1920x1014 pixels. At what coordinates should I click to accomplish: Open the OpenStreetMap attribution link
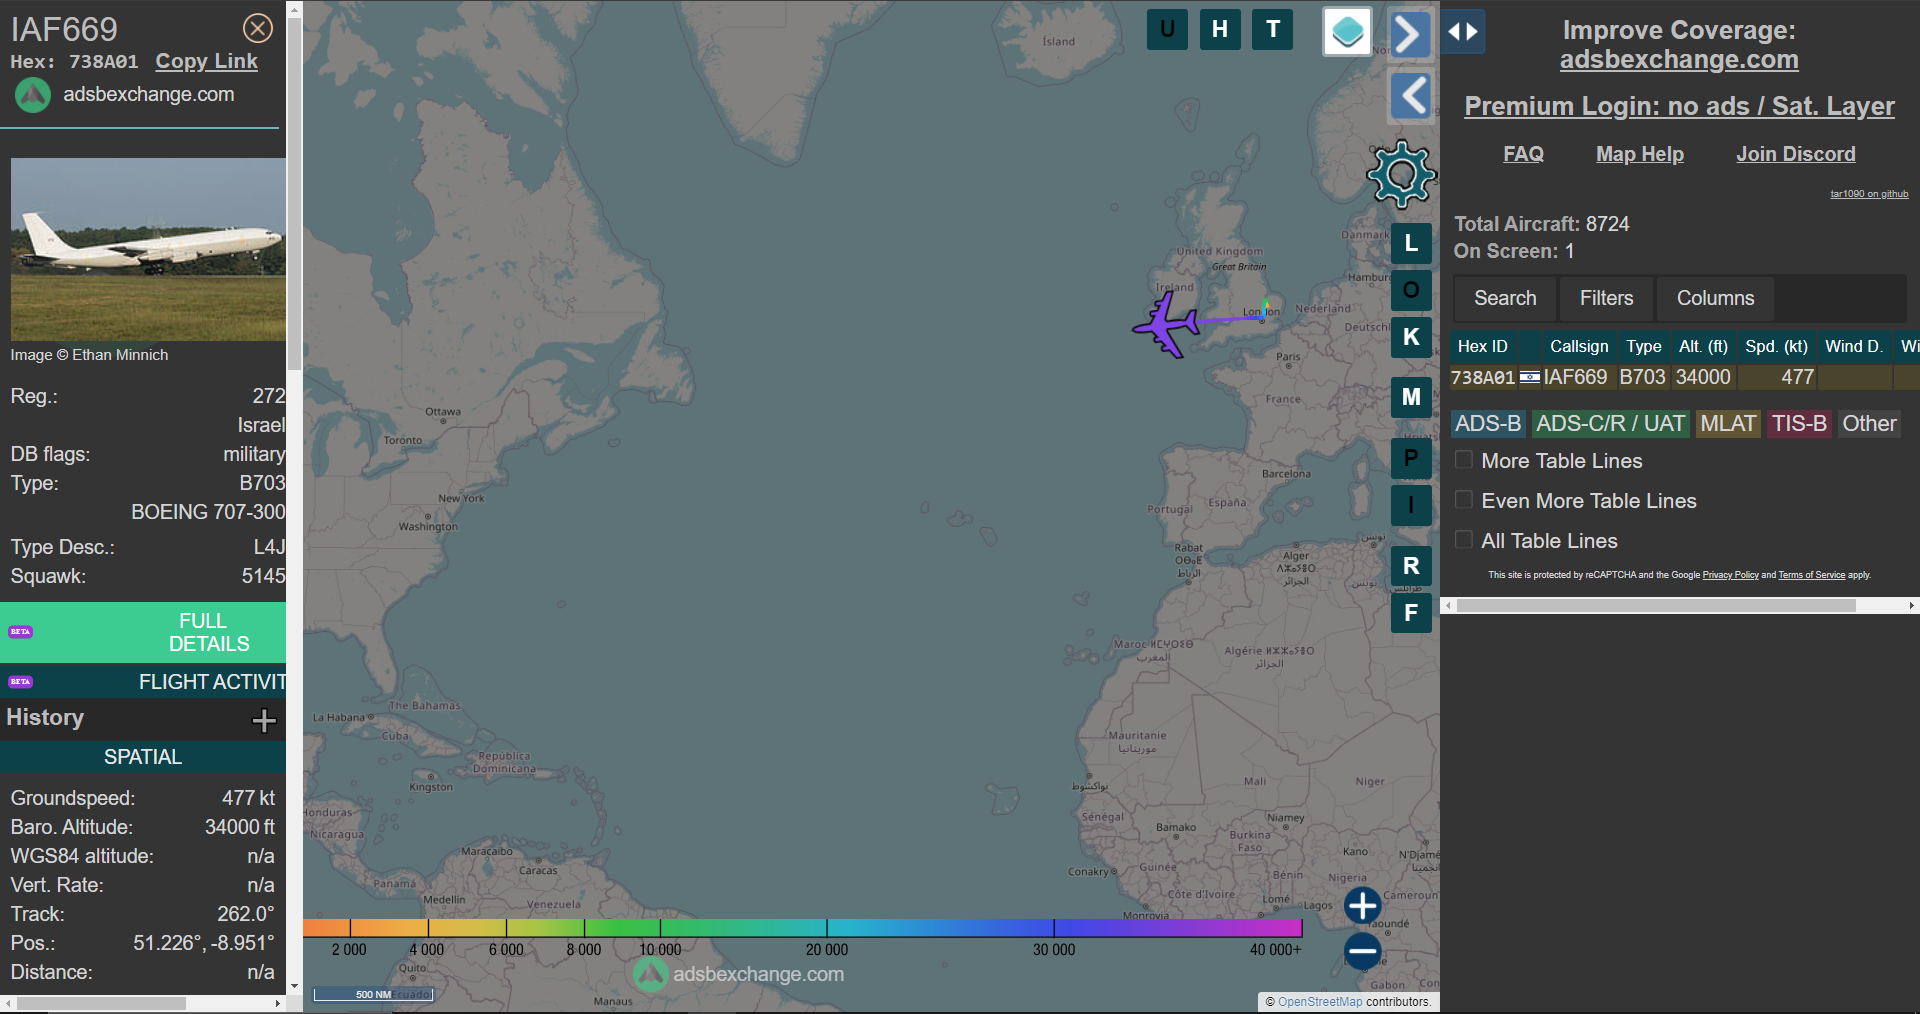tap(1320, 1002)
